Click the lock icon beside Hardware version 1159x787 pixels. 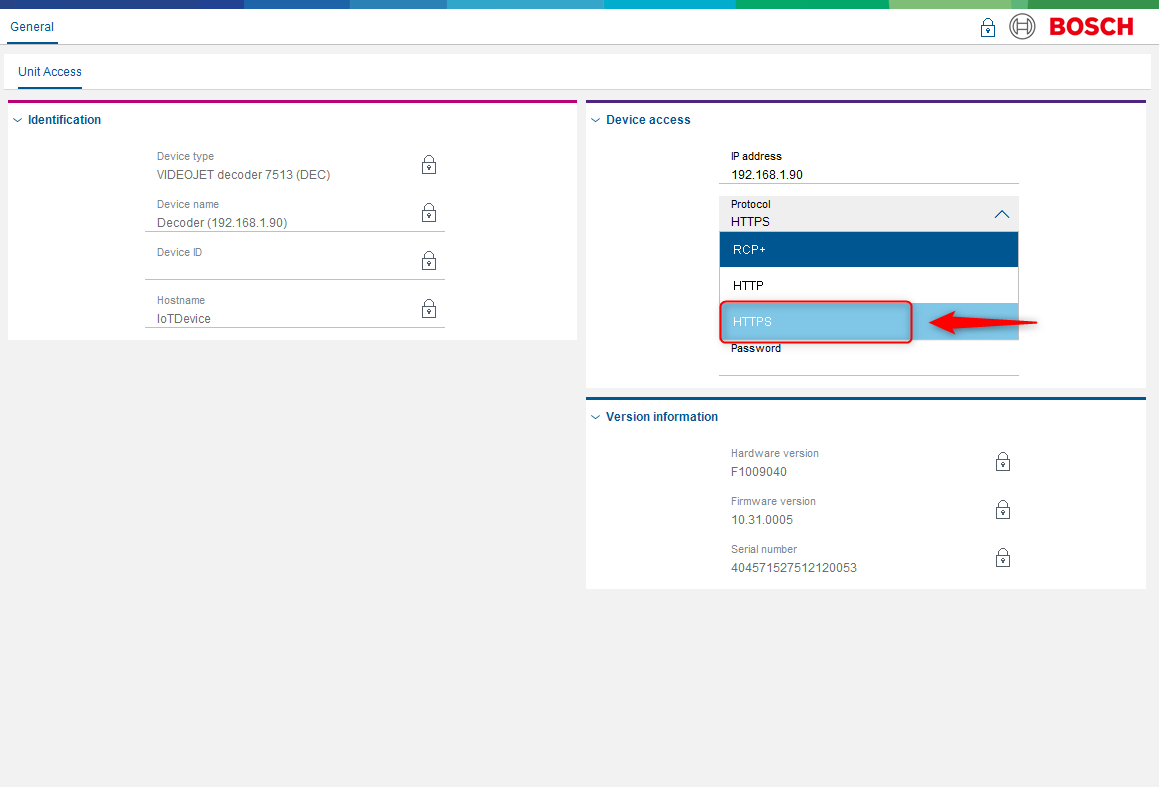click(x=1002, y=462)
